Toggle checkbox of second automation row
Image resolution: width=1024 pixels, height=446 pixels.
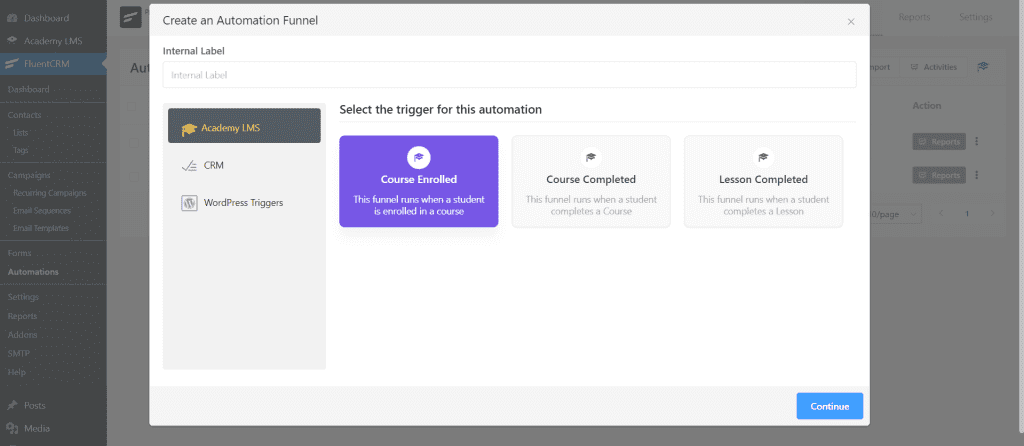click(133, 176)
